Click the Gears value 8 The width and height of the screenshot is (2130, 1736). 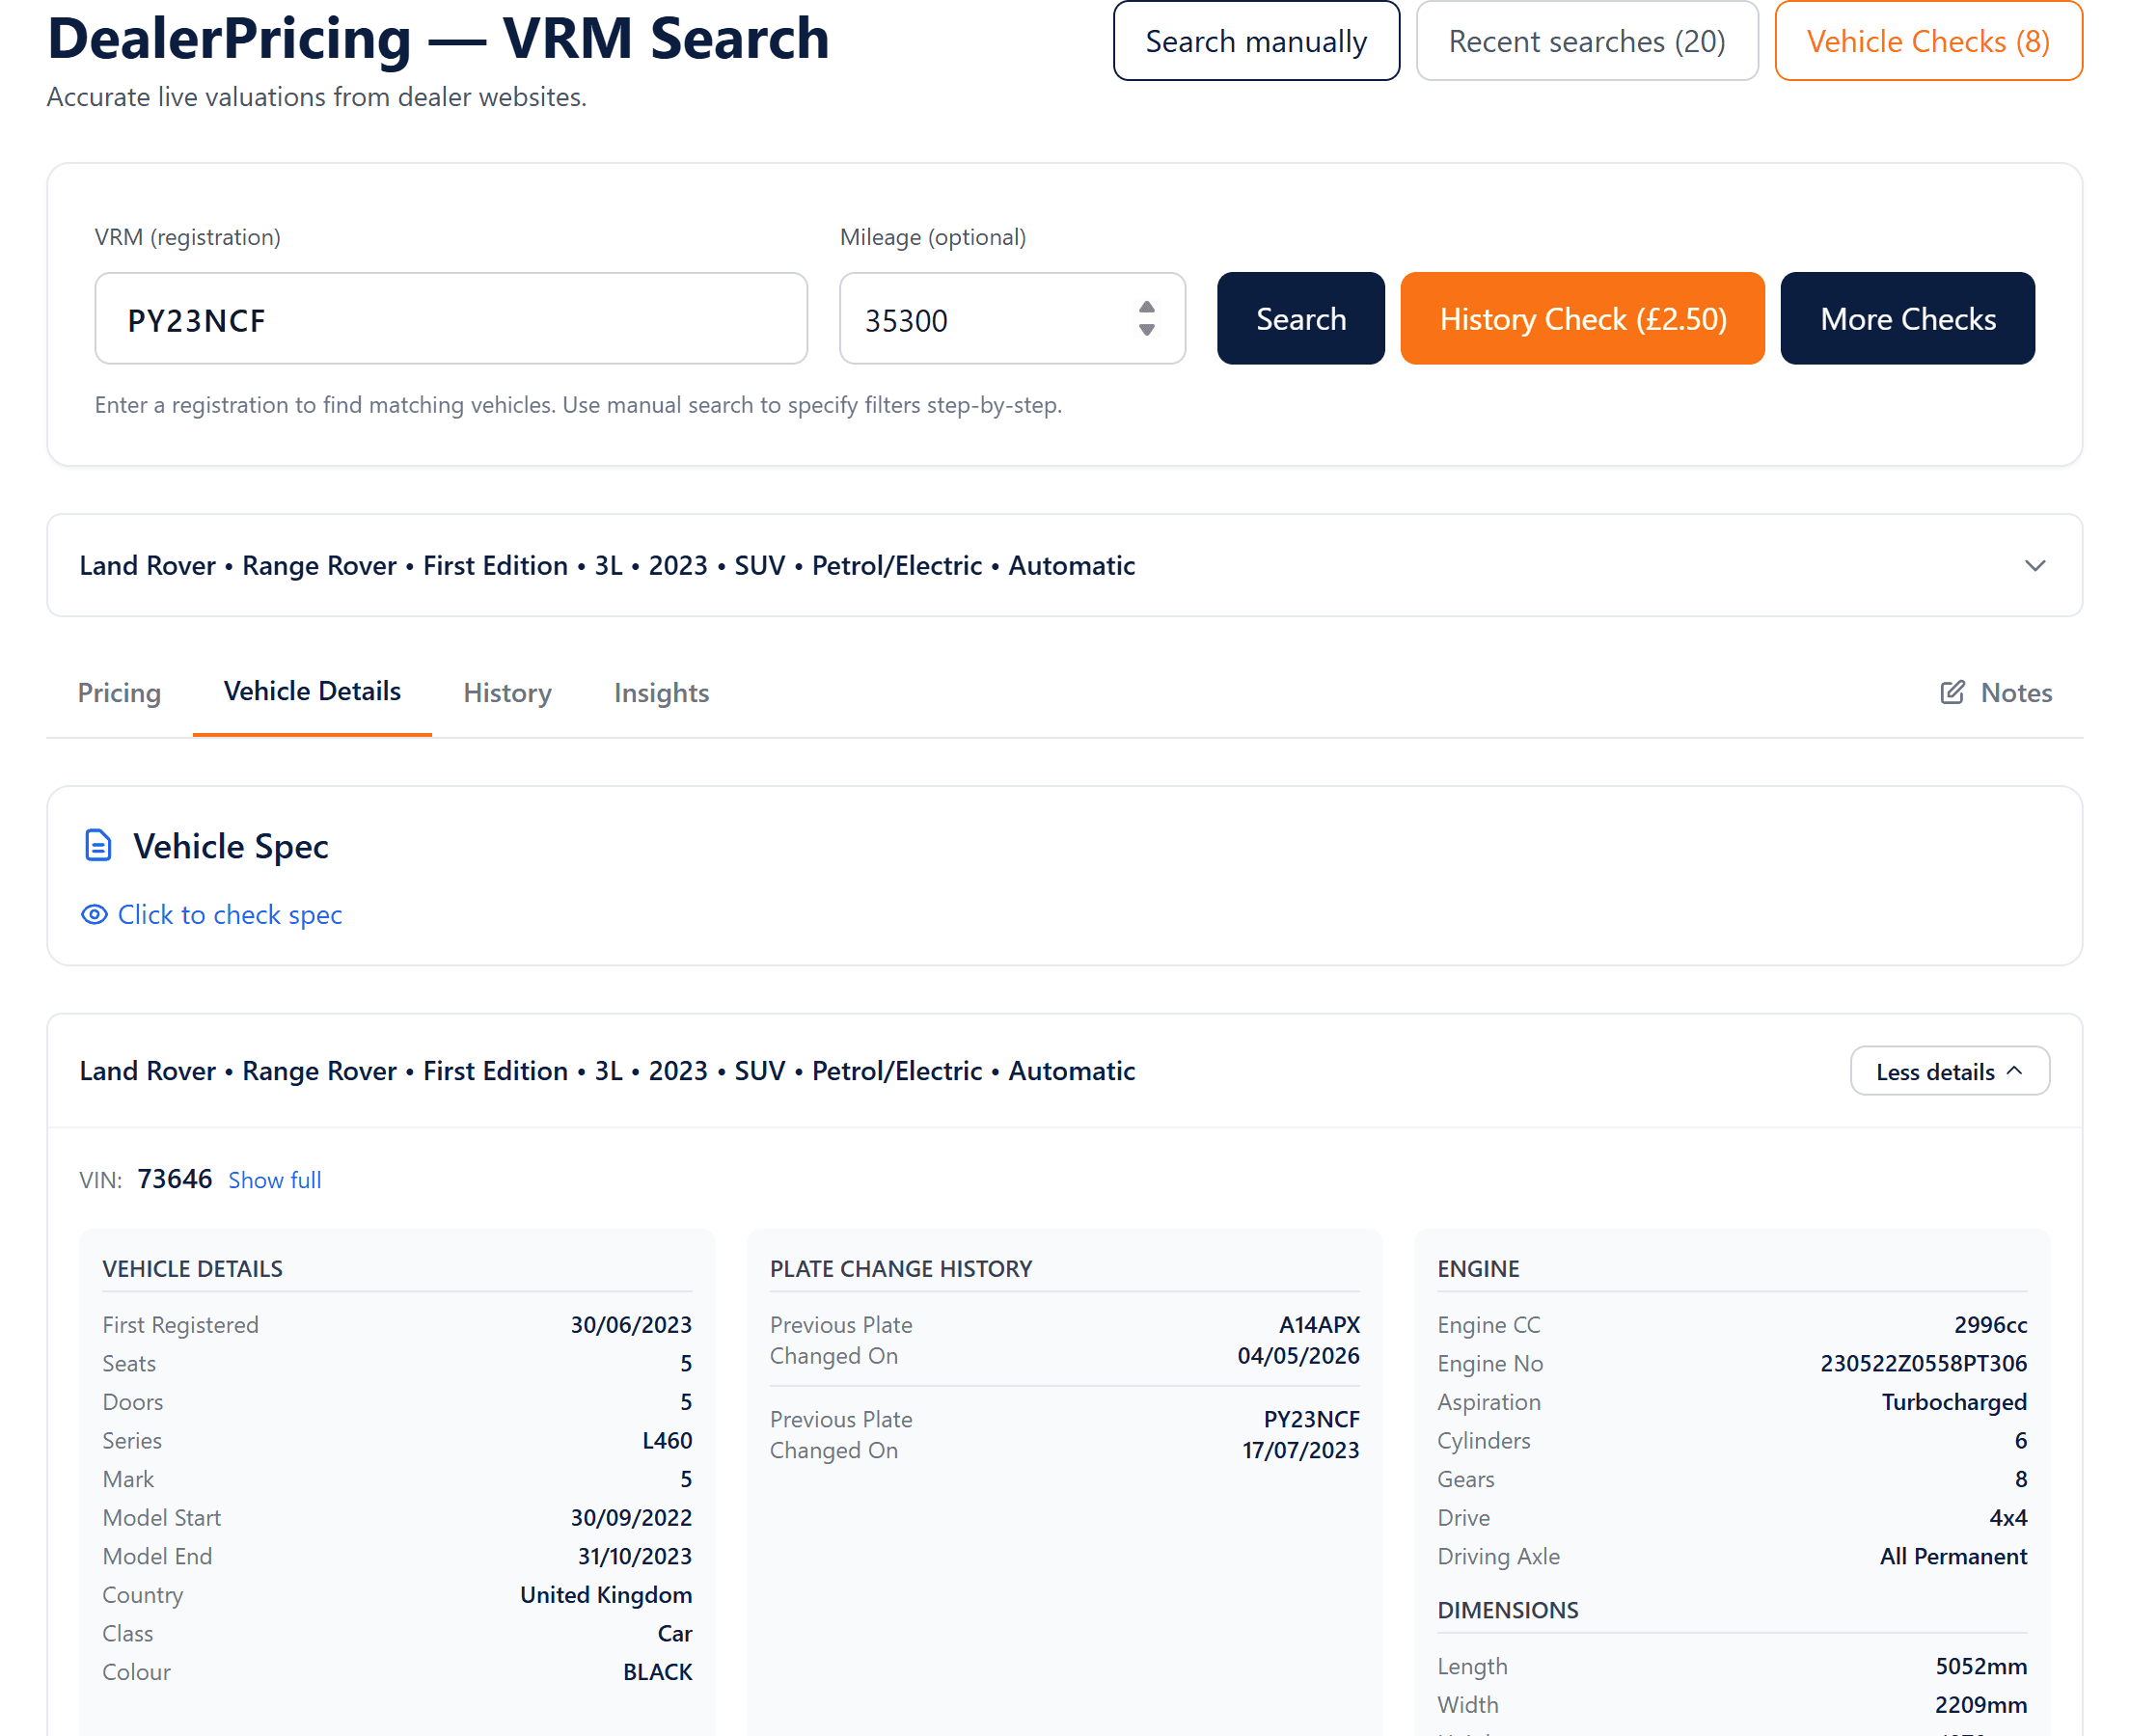point(2020,1480)
